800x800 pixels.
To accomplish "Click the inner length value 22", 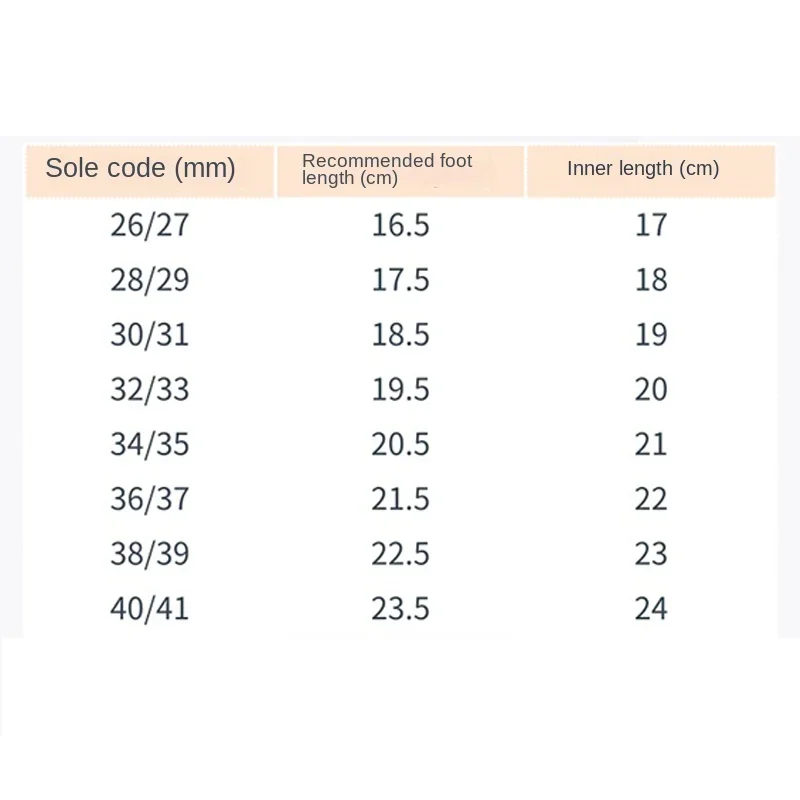I will click(x=651, y=499).
